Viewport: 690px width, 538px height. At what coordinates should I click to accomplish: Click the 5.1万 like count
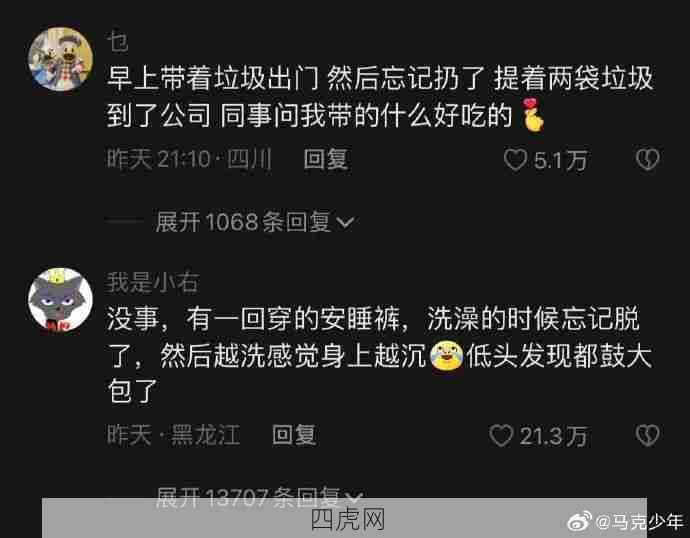561,160
